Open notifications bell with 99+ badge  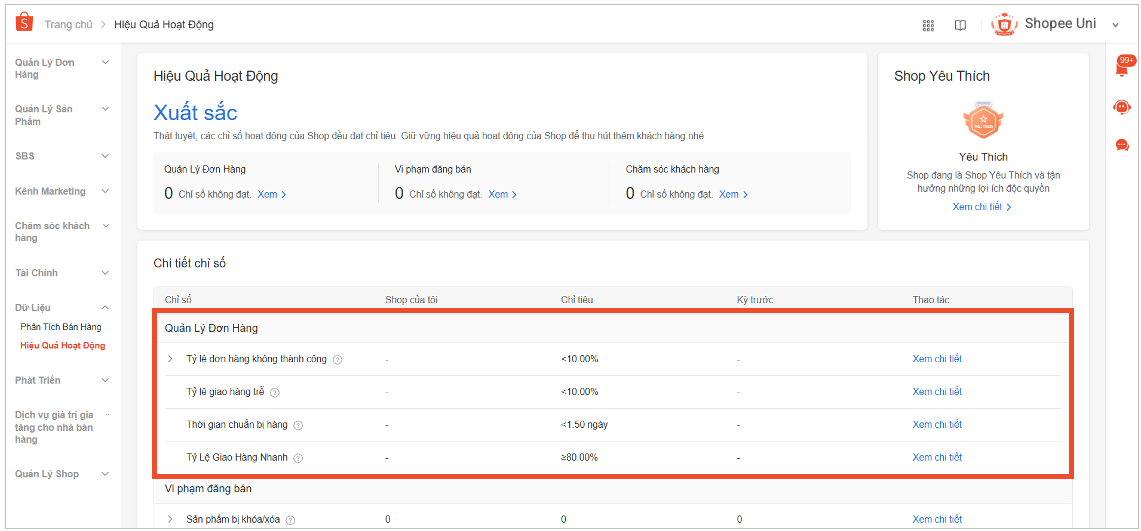[x=1122, y=68]
